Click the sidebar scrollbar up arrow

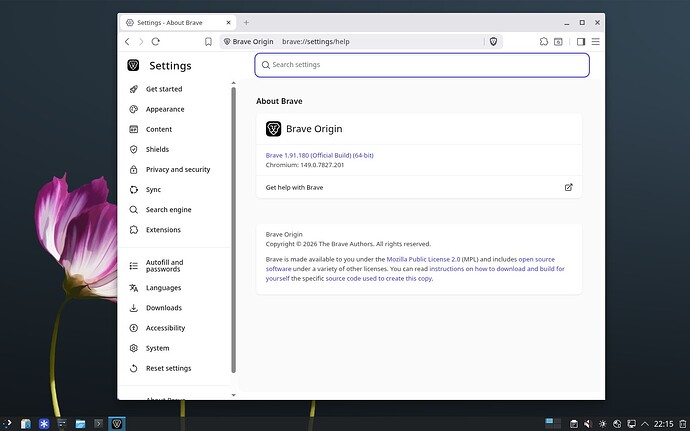[x=233, y=83]
